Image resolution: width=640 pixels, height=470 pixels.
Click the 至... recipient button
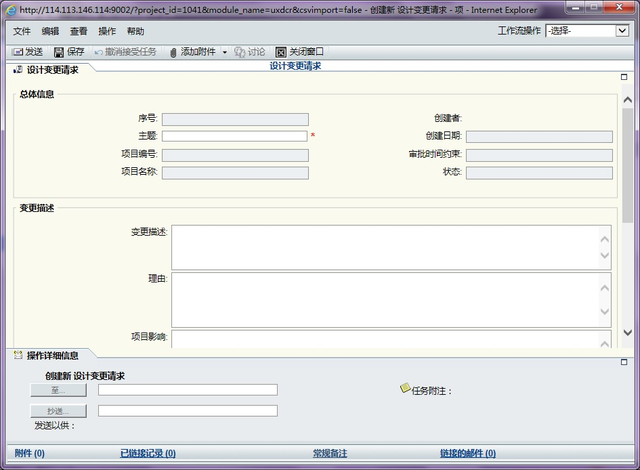[x=58, y=390]
